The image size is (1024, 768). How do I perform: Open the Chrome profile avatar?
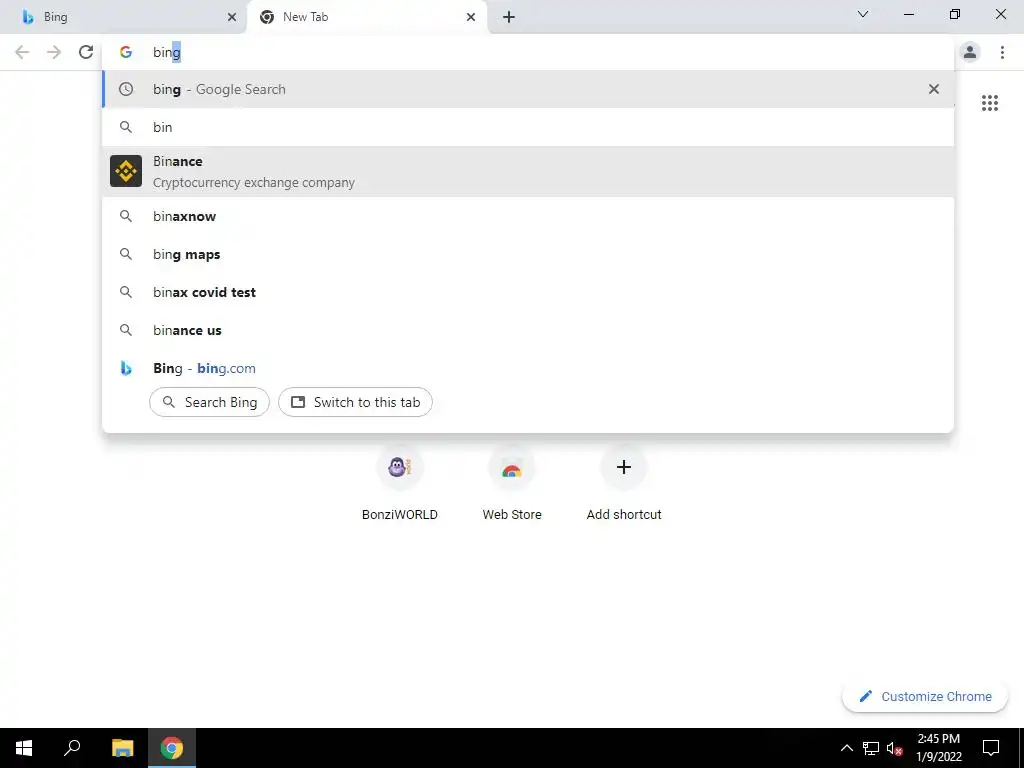[x=970, y=52]
